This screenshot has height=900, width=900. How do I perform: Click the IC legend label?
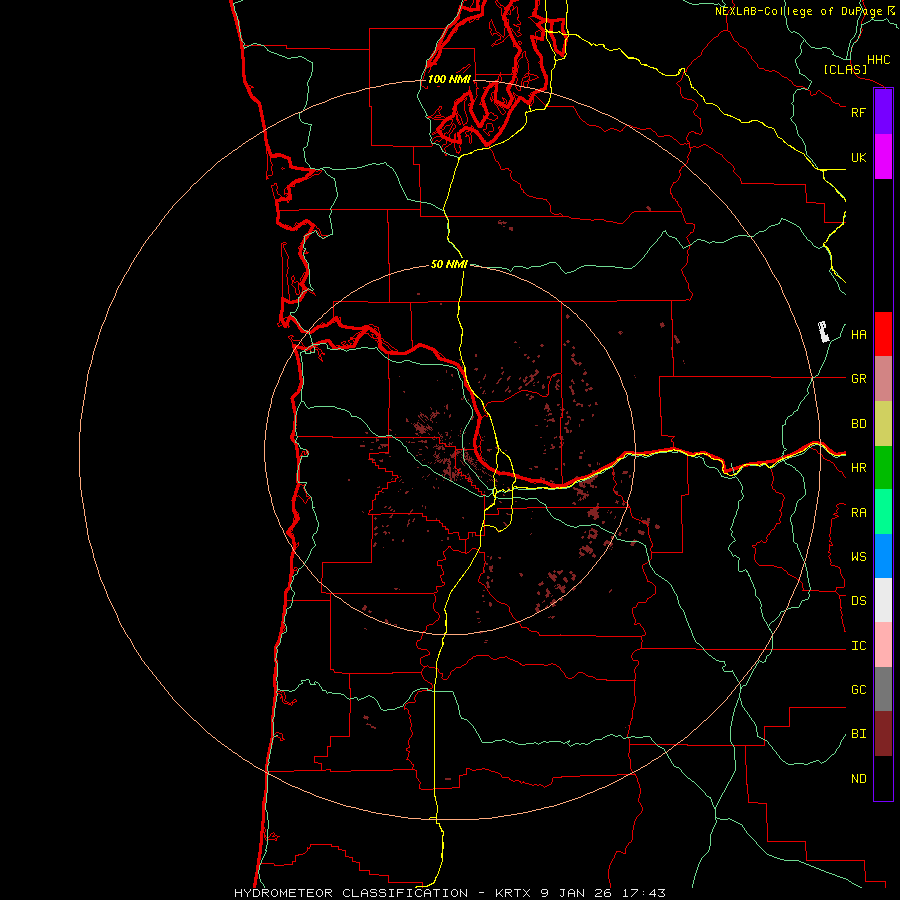pyautogui.click(x=859, y=646)
